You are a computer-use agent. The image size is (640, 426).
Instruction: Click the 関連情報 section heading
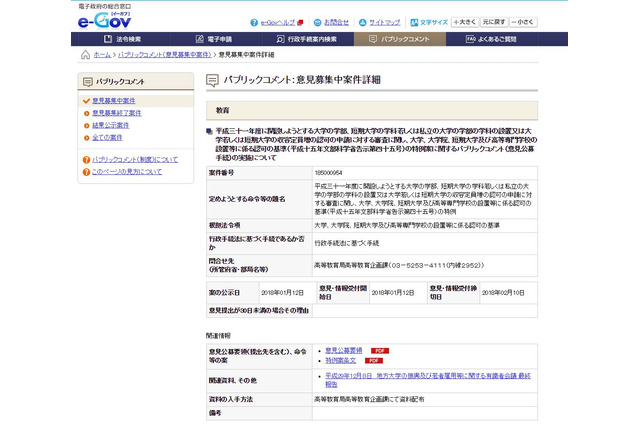(218, 336)
